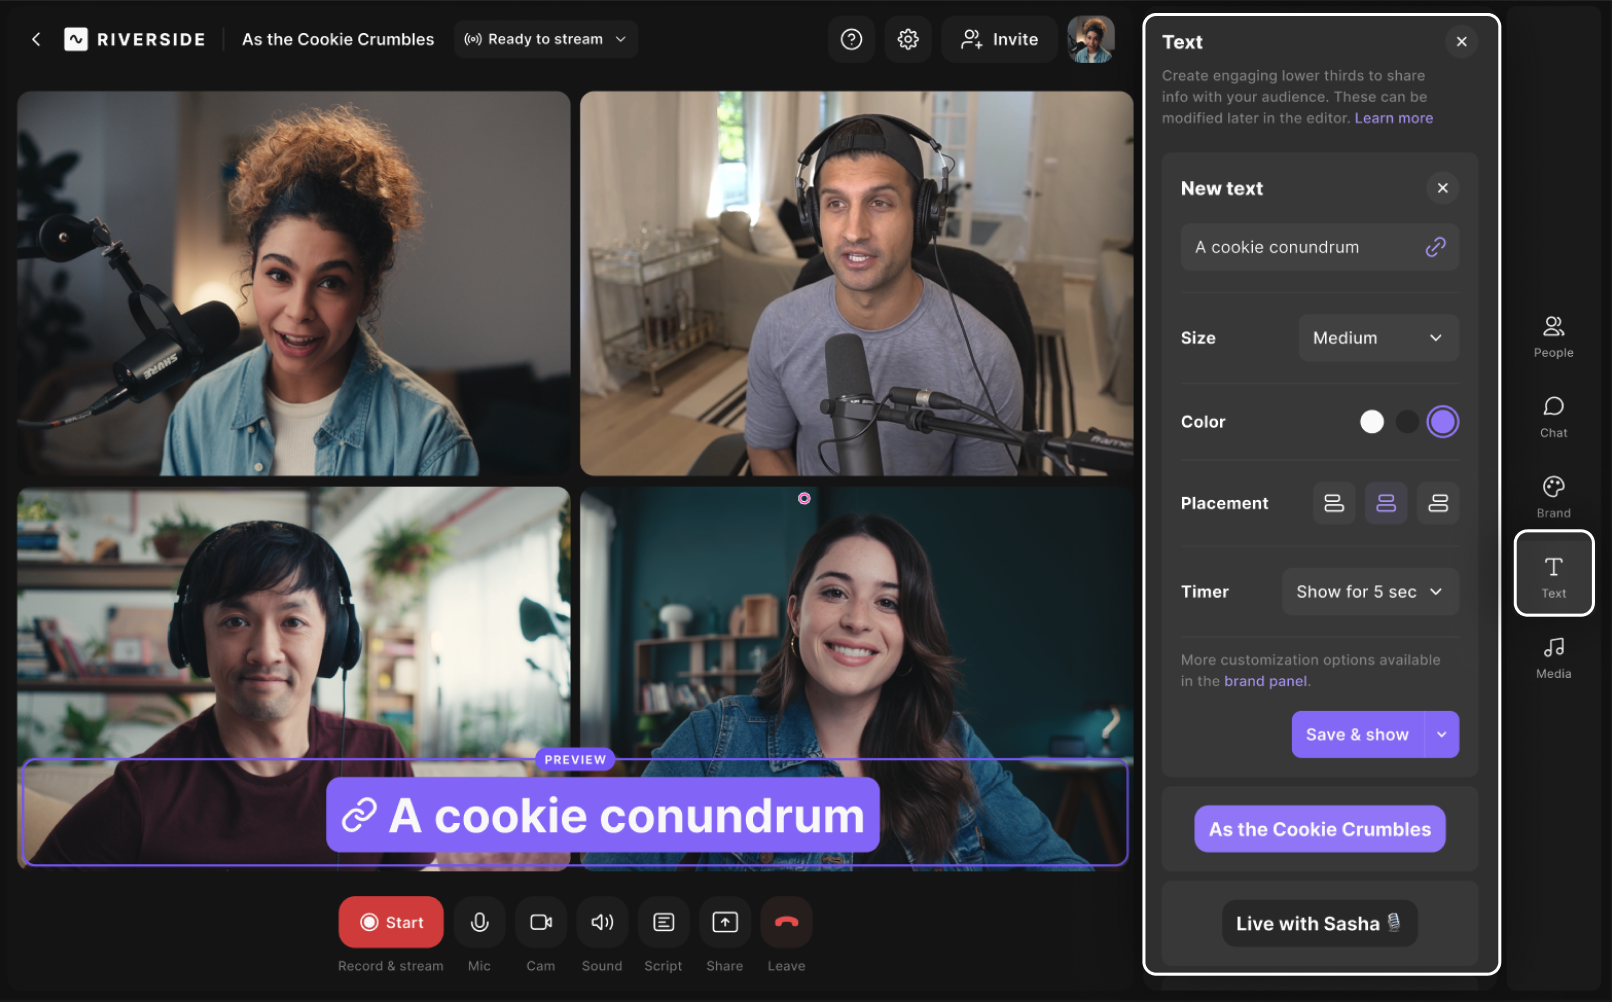
Task: Open settings gear in top bar
Action: coord(908,39)
